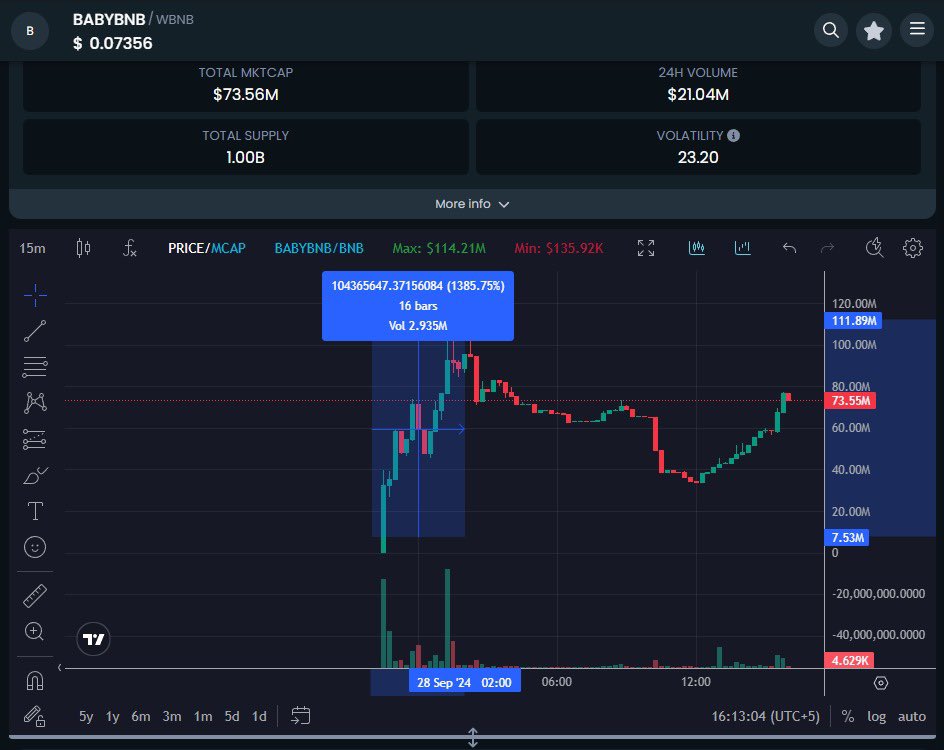
Task: Redo the chart action
Action: coord(828,248)
